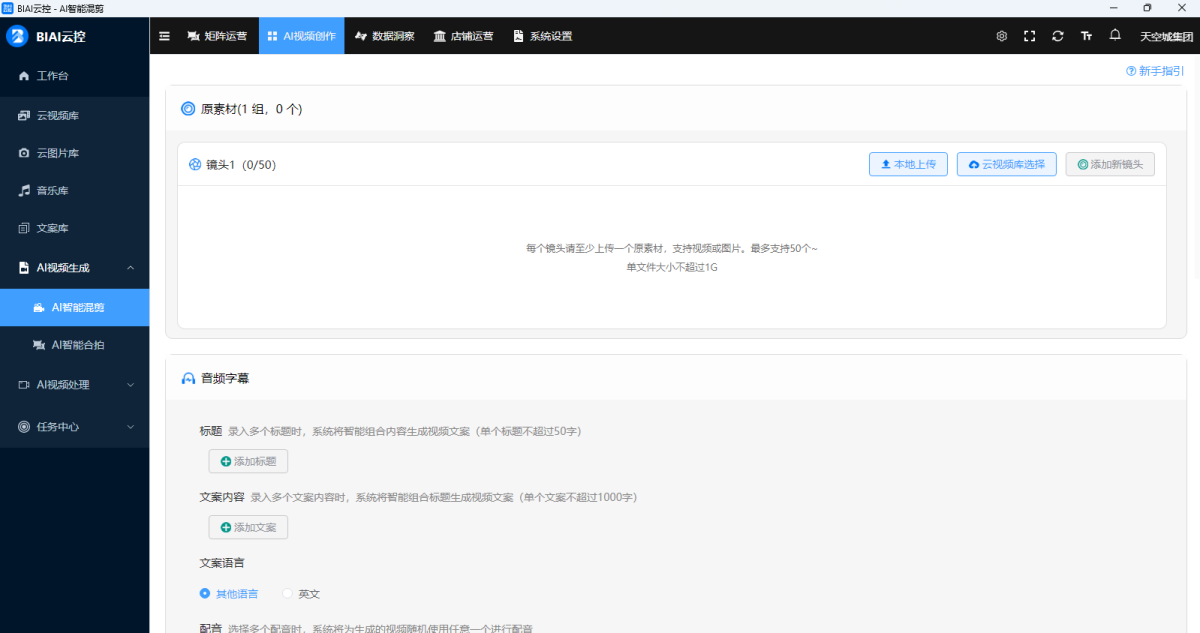Click the 云视频库选择 button
The image size is (1200, 633).
[x=1006, y=164]
